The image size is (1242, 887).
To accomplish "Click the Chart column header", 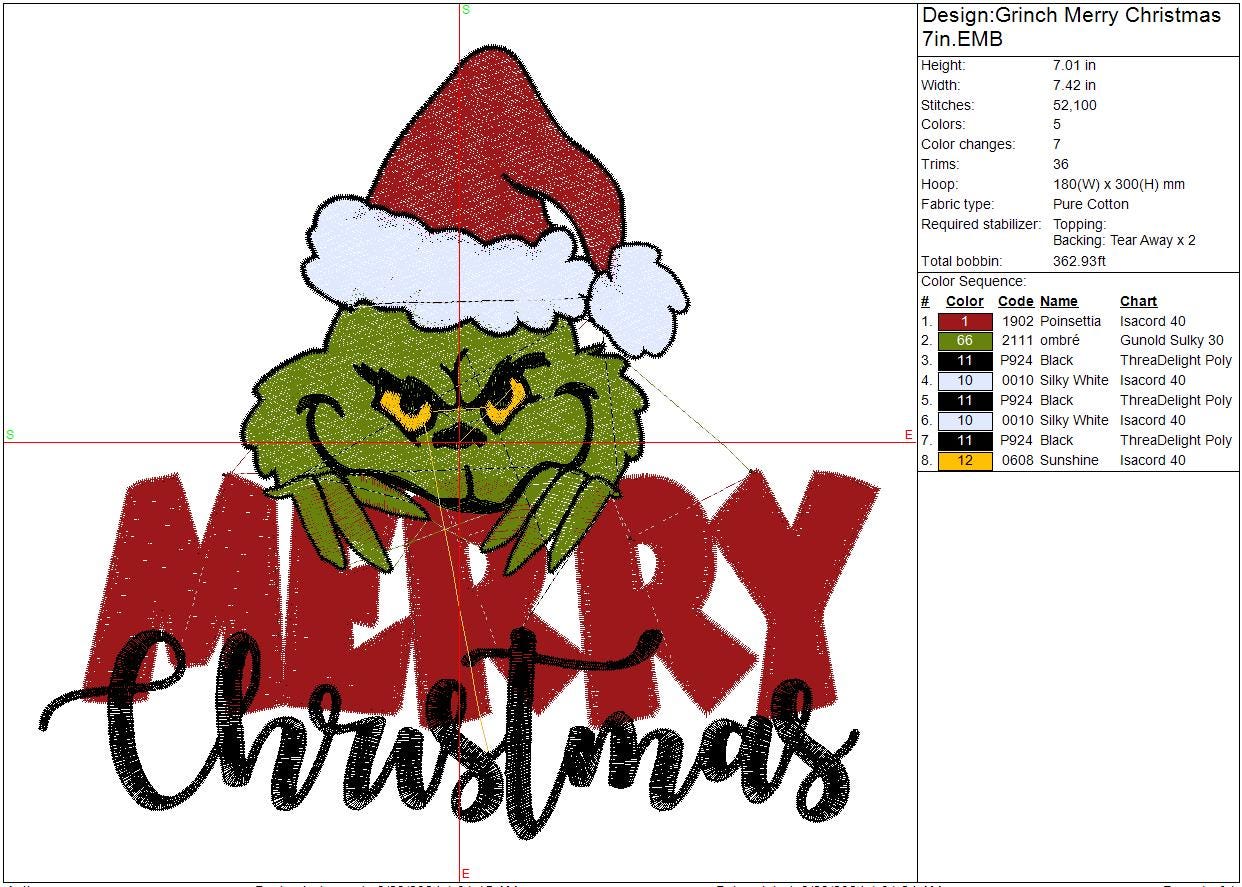I will 1138,301.
